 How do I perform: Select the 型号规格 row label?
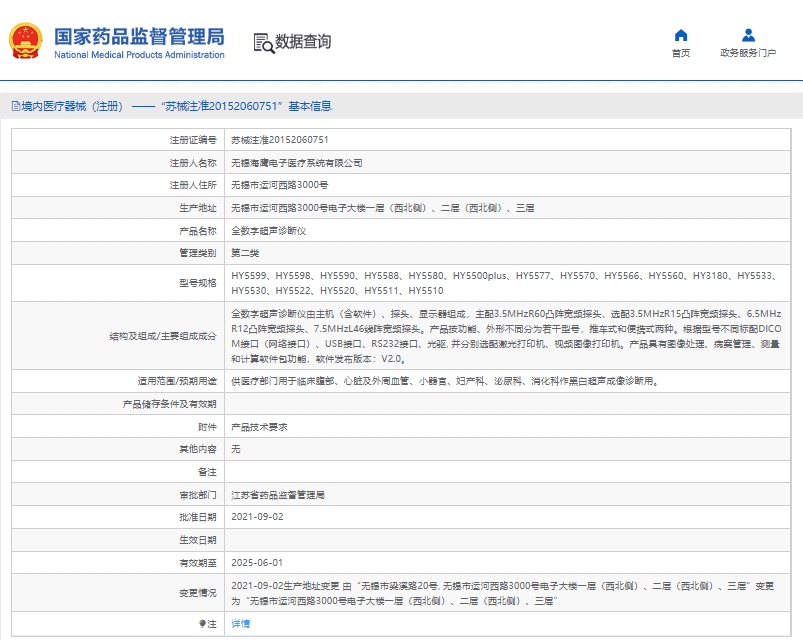tap(198, 283)
